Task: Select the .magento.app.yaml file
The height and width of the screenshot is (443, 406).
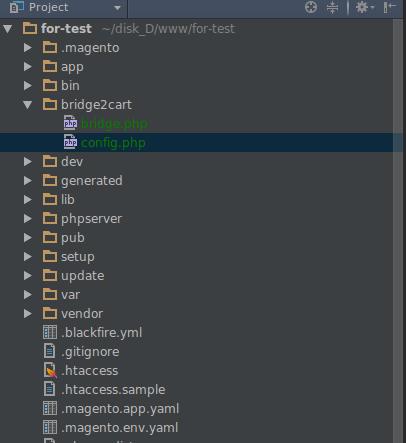Action: pyautogui.click(x=120, y=408)
